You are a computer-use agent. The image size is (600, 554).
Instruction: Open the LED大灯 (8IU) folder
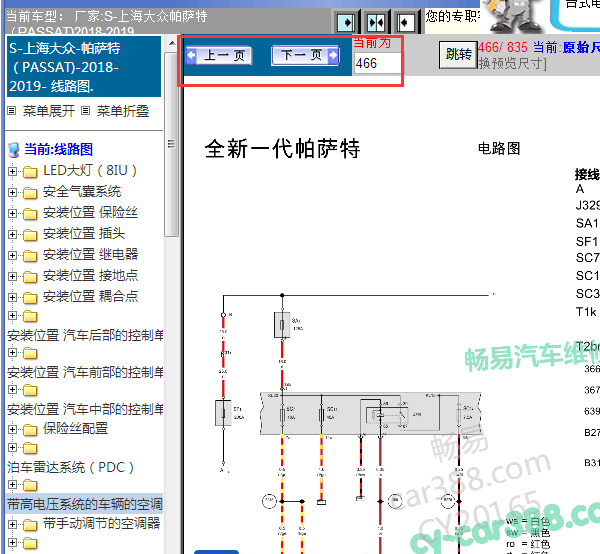[x=90, y=171]
